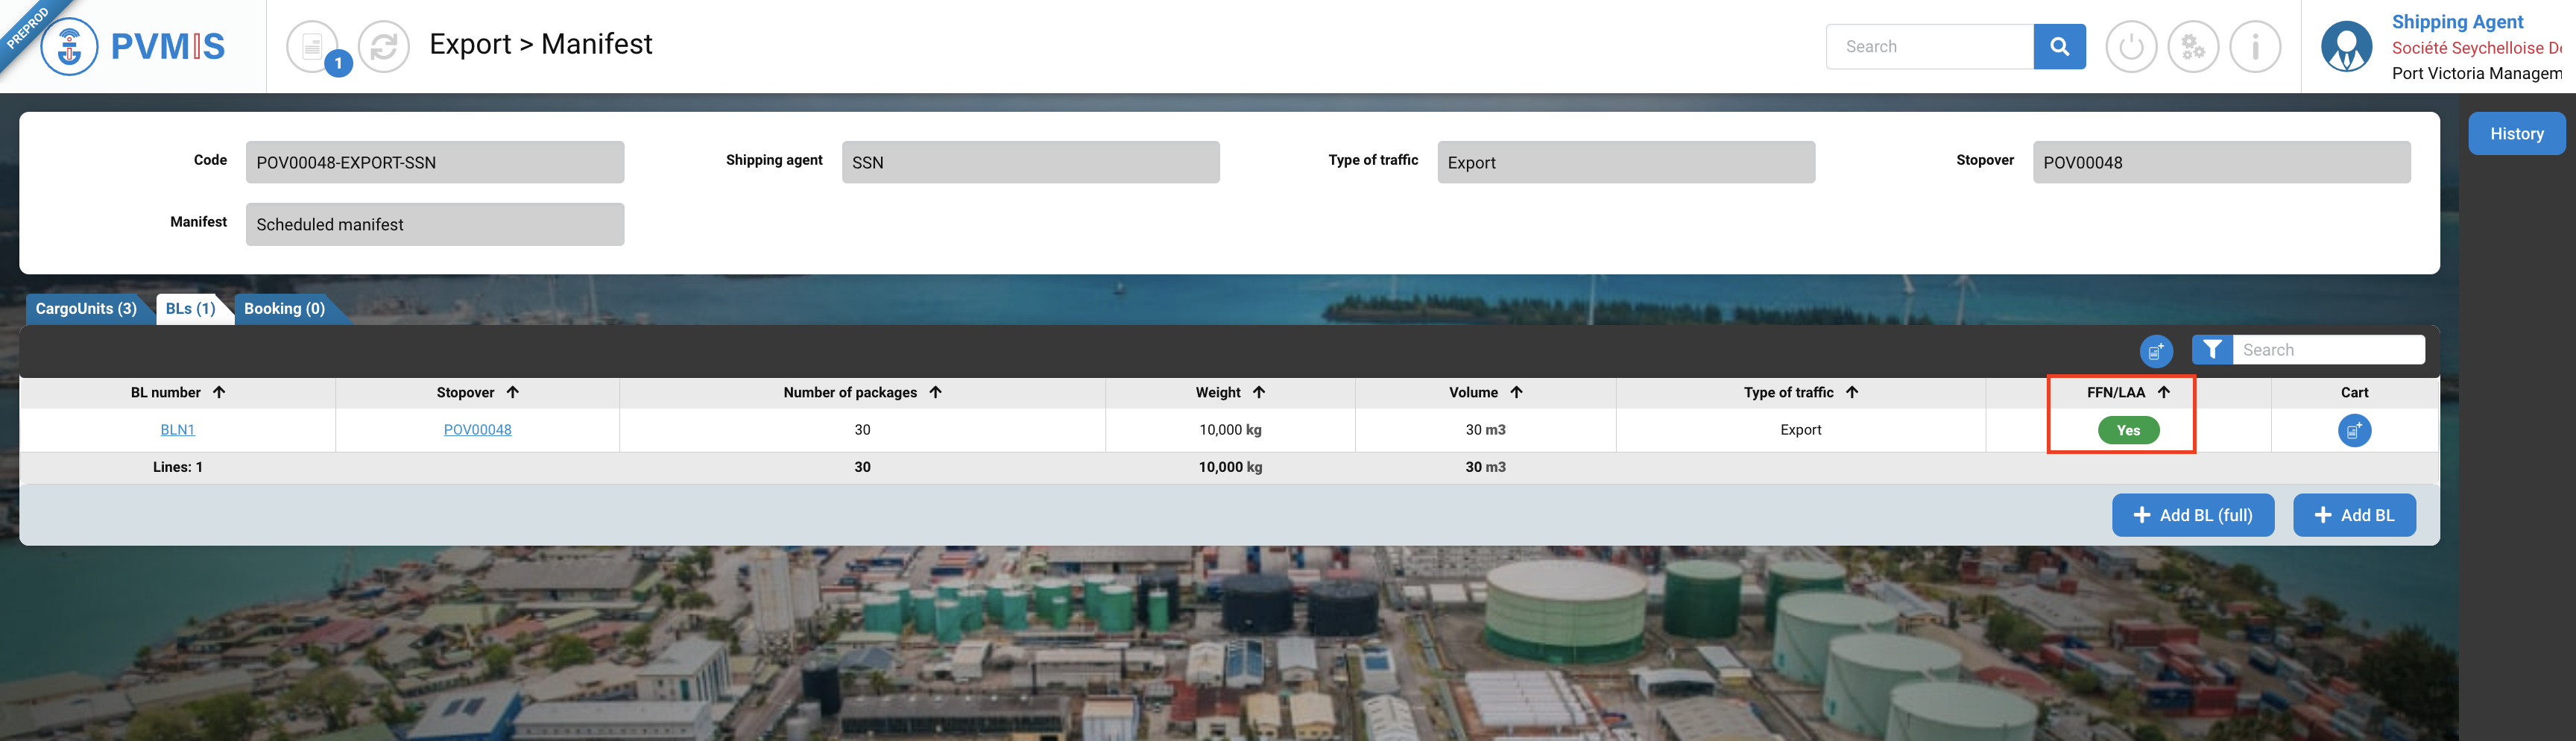Click the information icon in header
The image size is (2576, 741).
point(2255,46)
